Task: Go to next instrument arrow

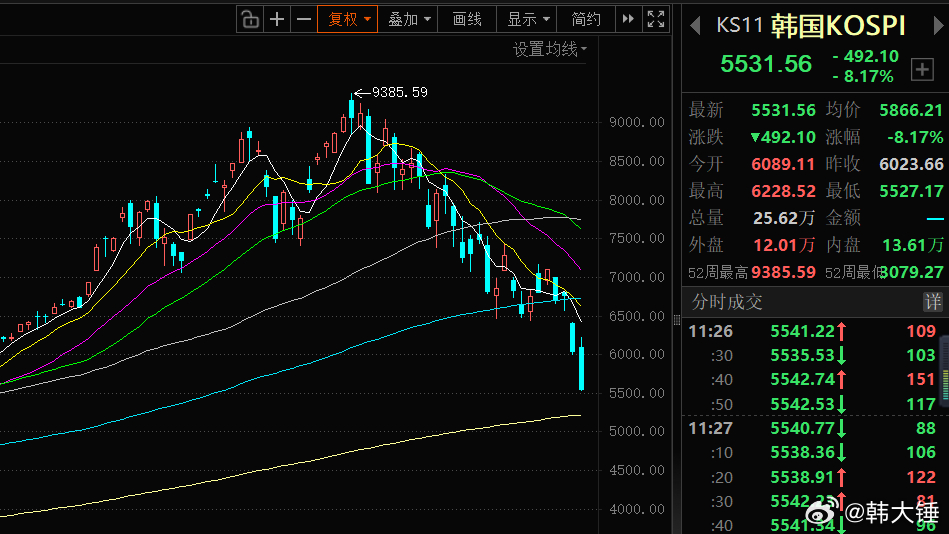Action: tap(939, 25)
